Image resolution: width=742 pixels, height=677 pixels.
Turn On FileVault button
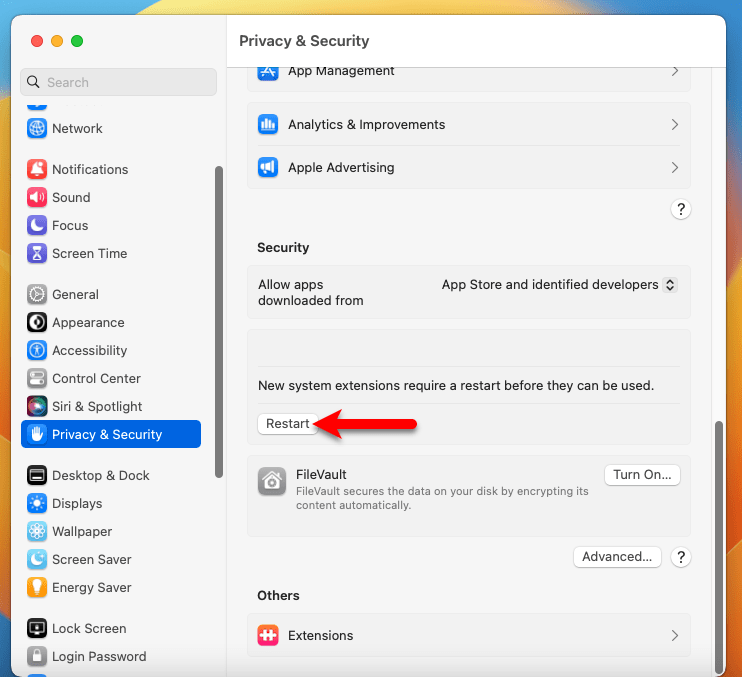point(642,475)
